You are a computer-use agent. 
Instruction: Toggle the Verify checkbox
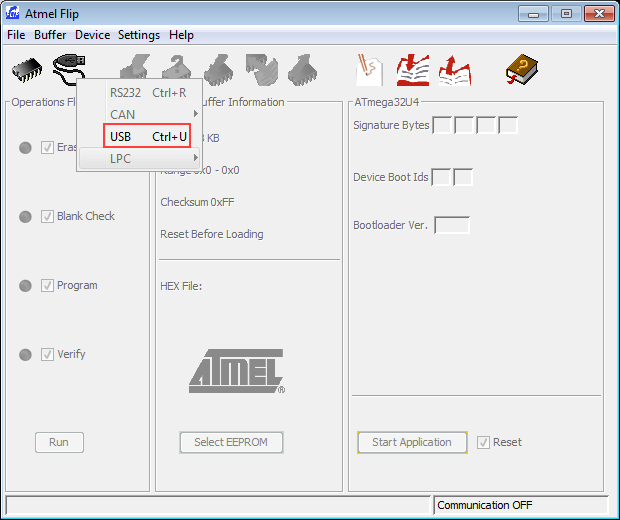(x=47, y=354)
